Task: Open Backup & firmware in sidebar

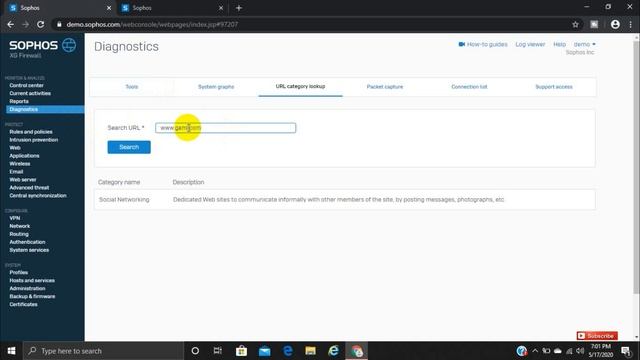Action: point(32,296)
